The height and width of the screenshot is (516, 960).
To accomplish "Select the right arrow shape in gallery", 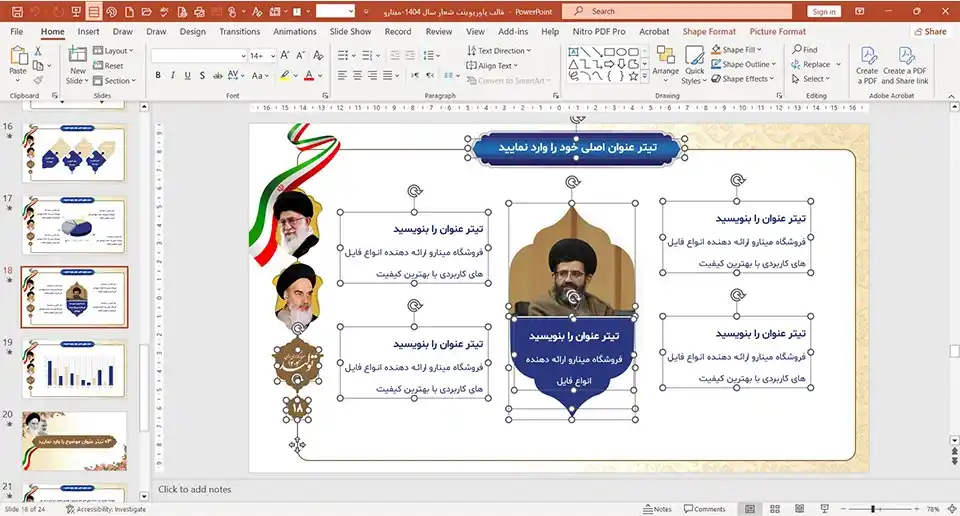I will 609,64.
